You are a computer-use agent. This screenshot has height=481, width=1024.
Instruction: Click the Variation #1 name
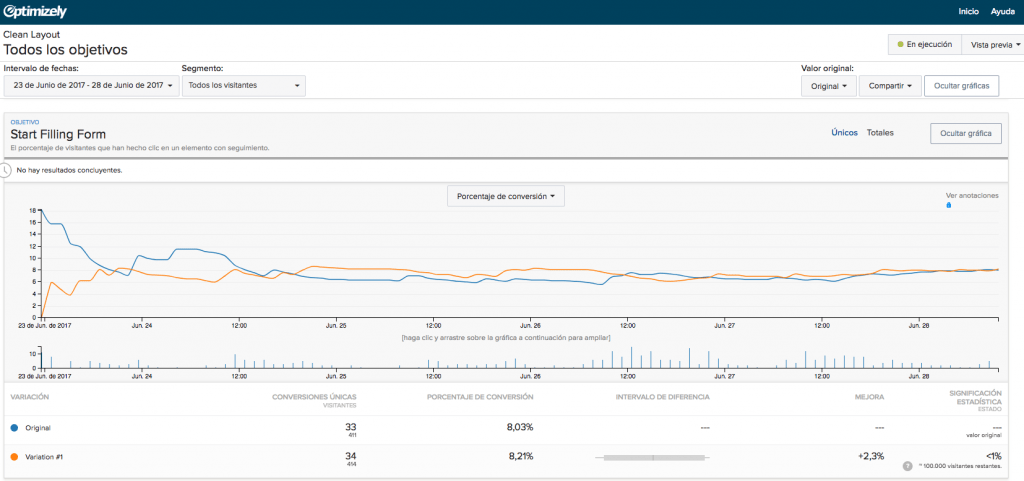(x=44, y=457)
